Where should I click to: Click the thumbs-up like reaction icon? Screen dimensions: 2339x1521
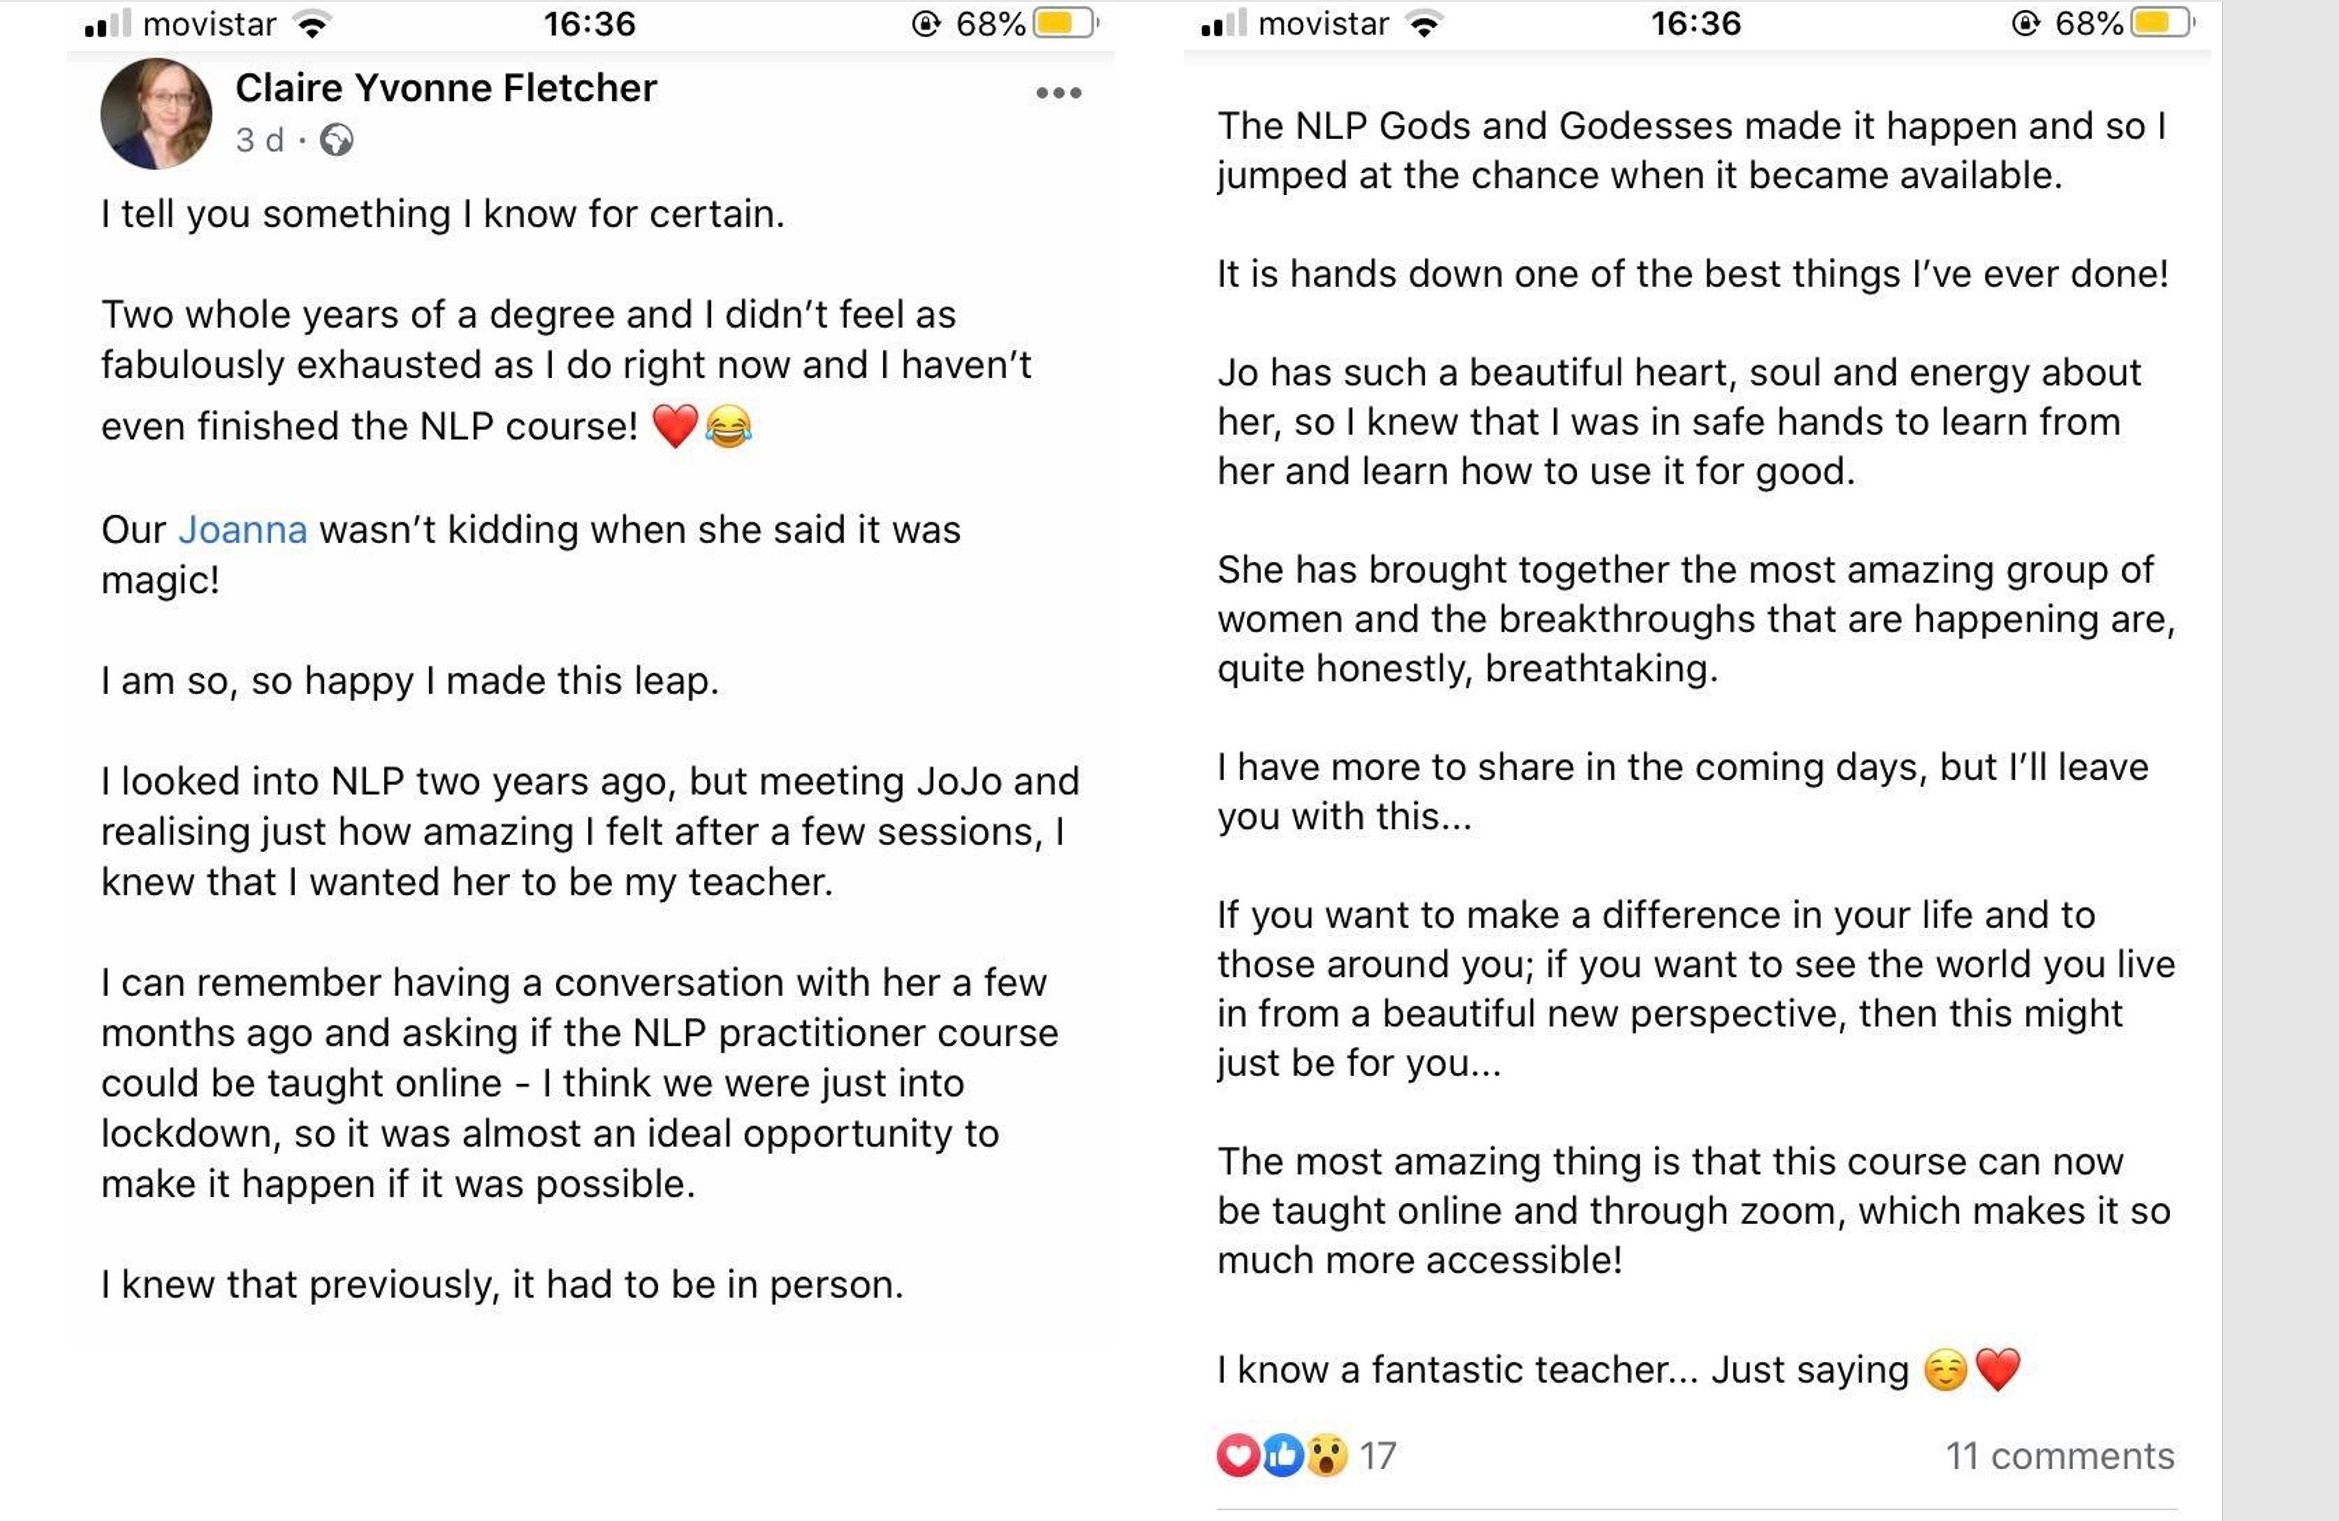tap(1282, 1455)
